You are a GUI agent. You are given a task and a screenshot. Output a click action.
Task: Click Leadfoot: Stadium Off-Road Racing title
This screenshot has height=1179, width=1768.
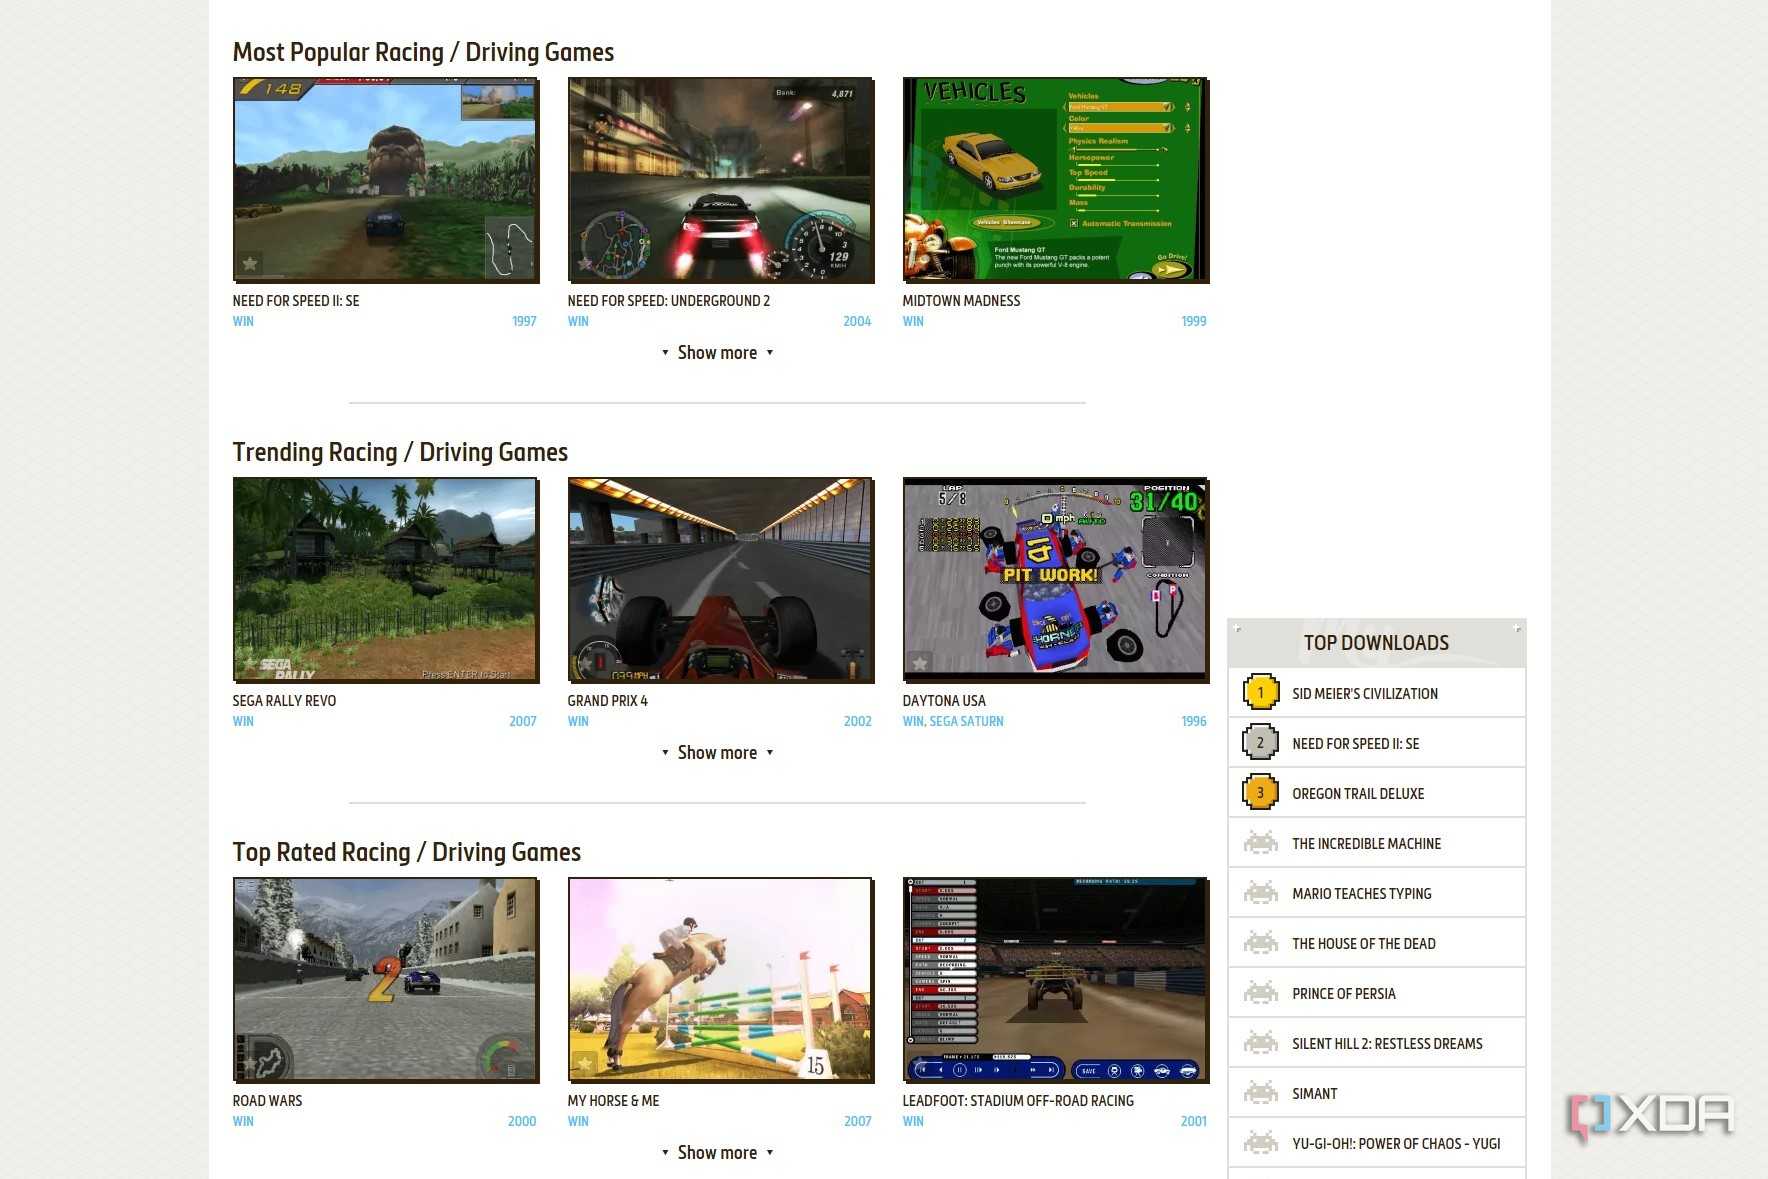pyautogui.click(x=1018, y=1101)
